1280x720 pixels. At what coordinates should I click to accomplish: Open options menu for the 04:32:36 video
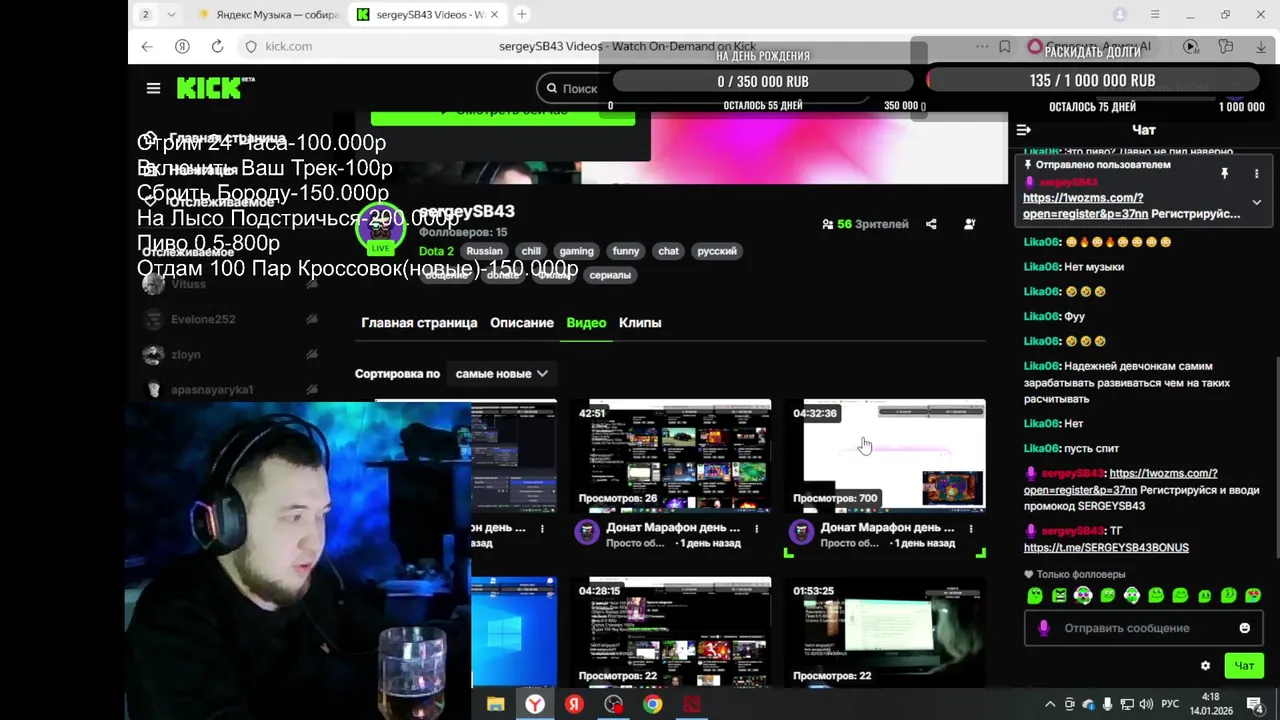[x=971, y=528]
